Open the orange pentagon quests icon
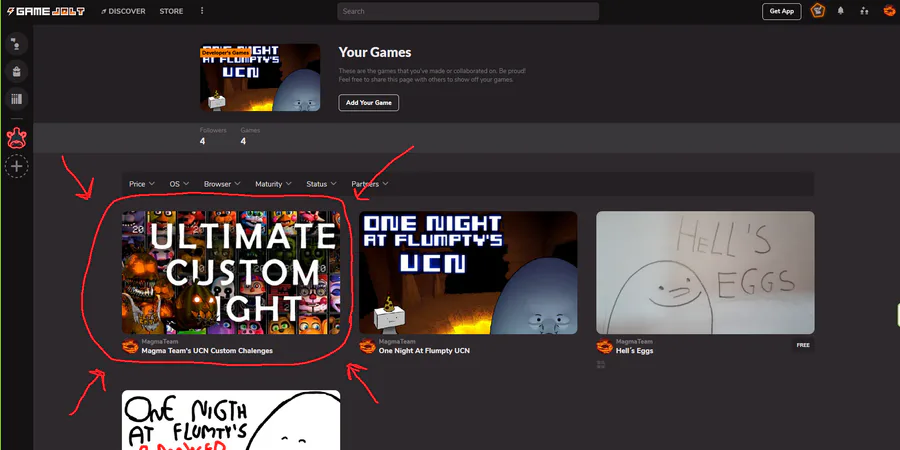The image size is (900, 450). [817, 11]
